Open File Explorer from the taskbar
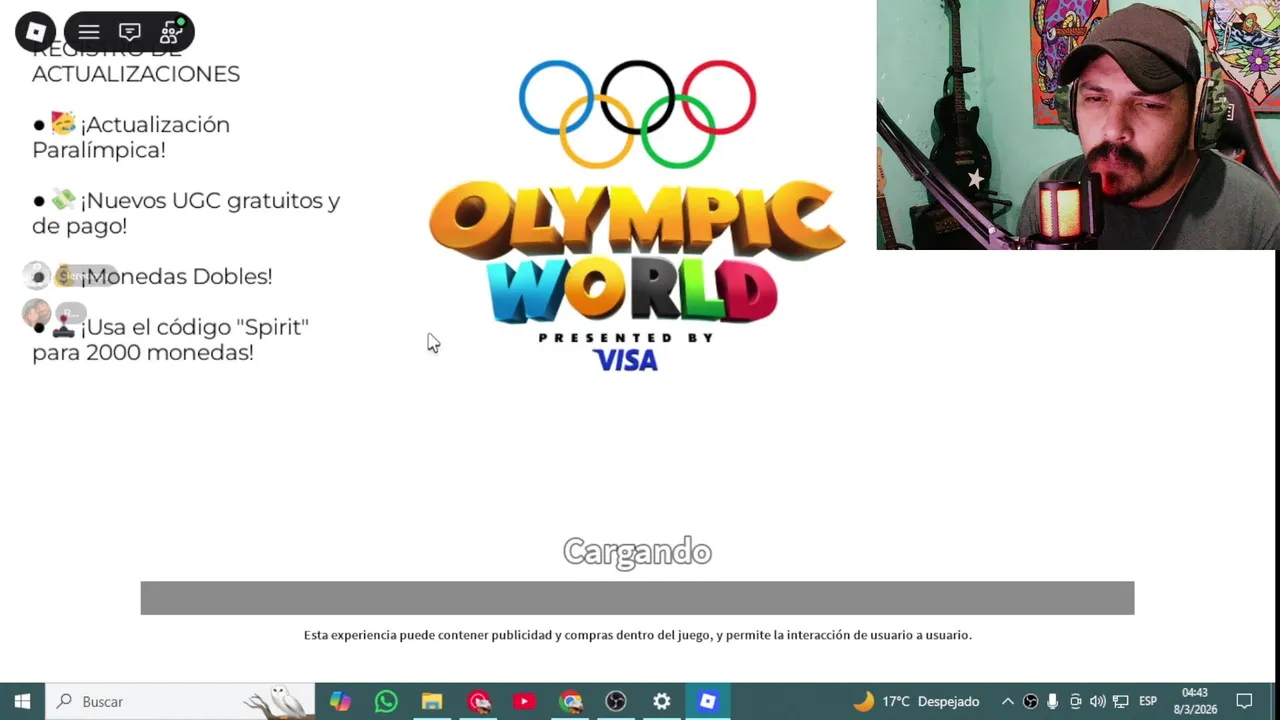This screenshot has height=720, width=1280. 432,701
